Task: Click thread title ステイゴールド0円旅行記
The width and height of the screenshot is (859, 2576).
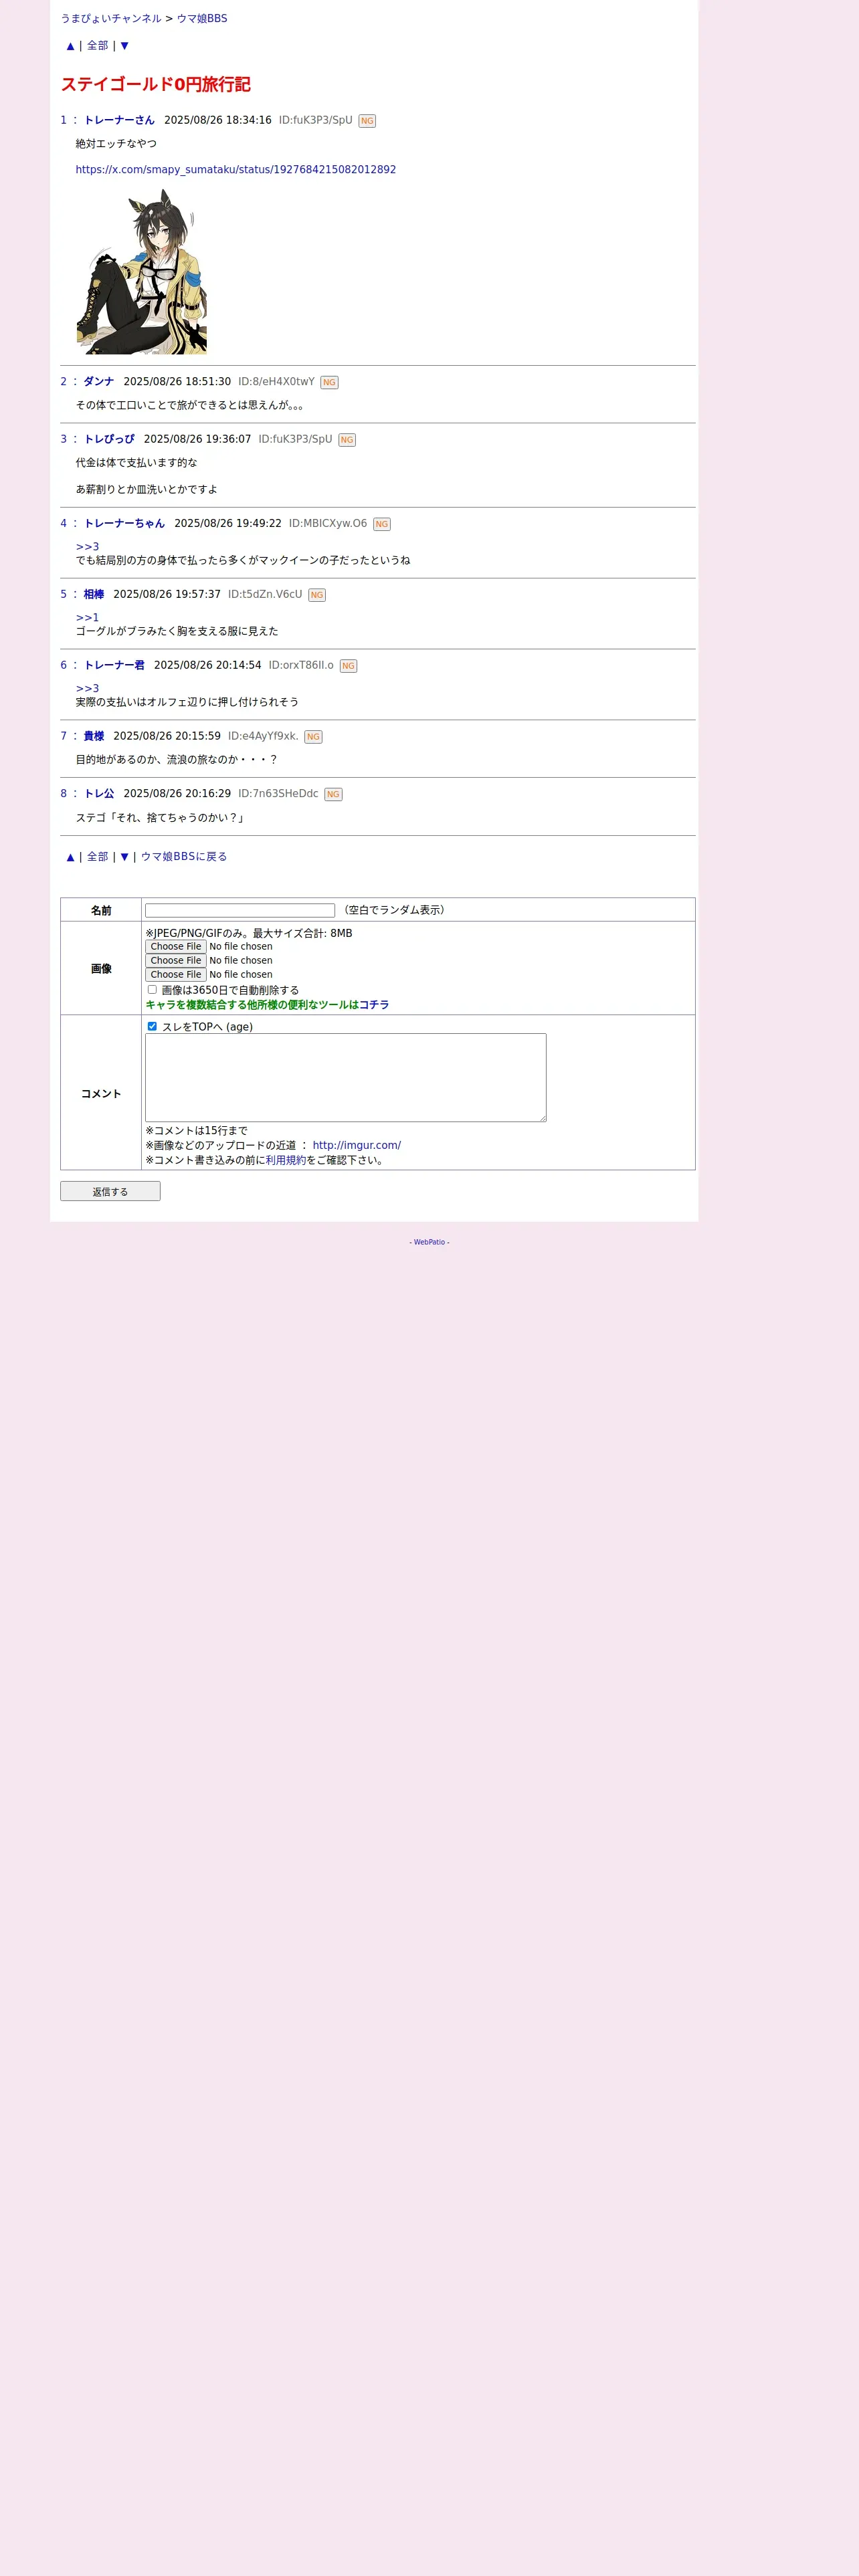Action: point(156,85)
